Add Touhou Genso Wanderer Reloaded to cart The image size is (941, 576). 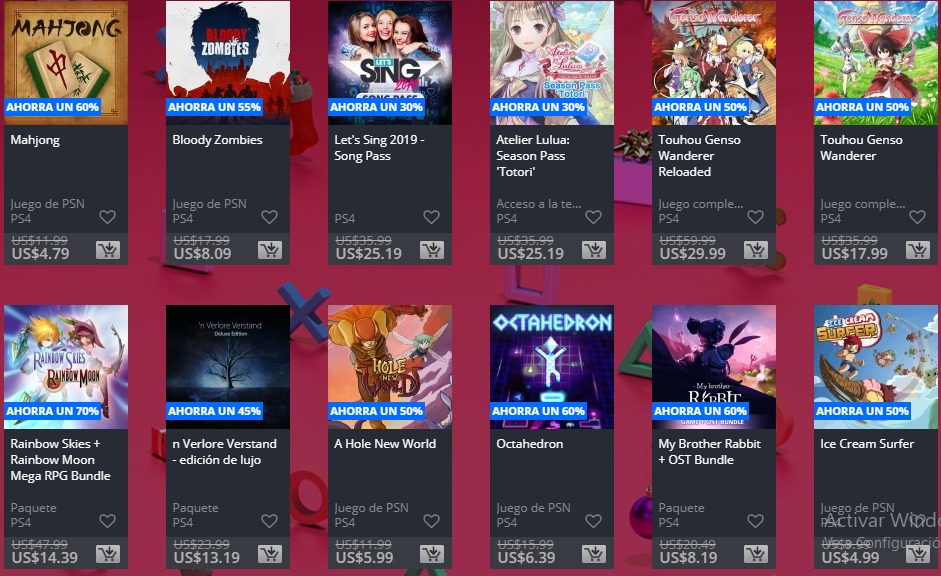756,250
